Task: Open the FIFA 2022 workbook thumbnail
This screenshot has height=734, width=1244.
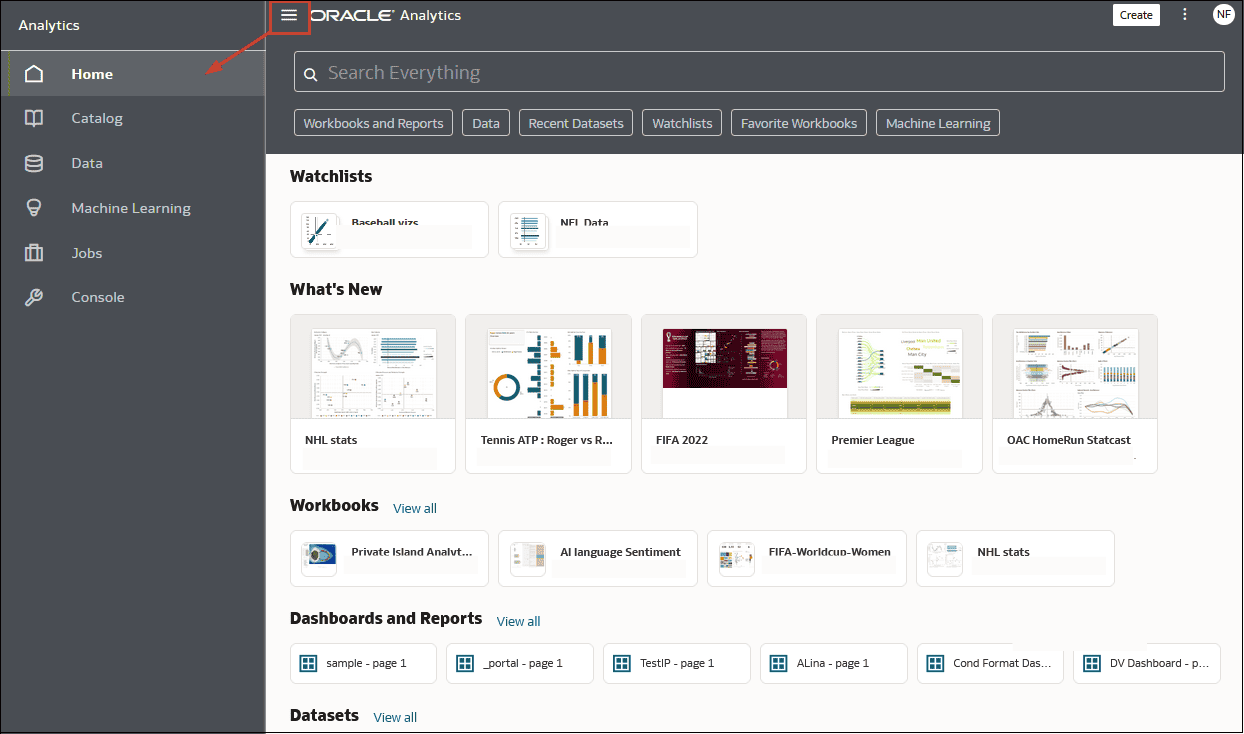Action: (x=723, y=372)
